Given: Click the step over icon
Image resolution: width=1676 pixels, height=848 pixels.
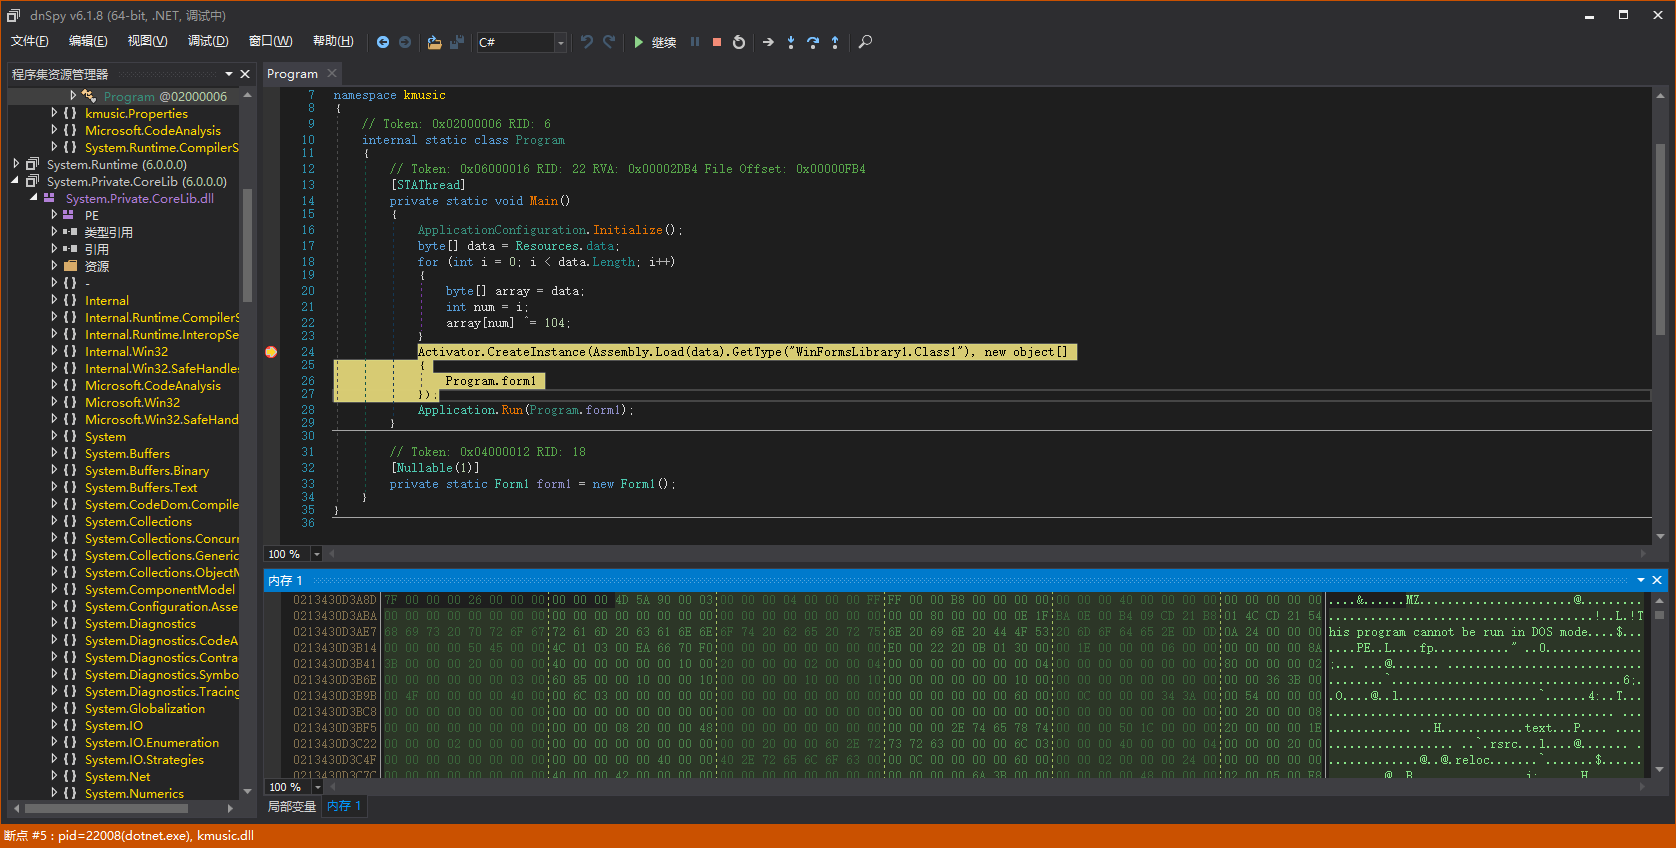Looking at the screenshot, I should [813, 42].
